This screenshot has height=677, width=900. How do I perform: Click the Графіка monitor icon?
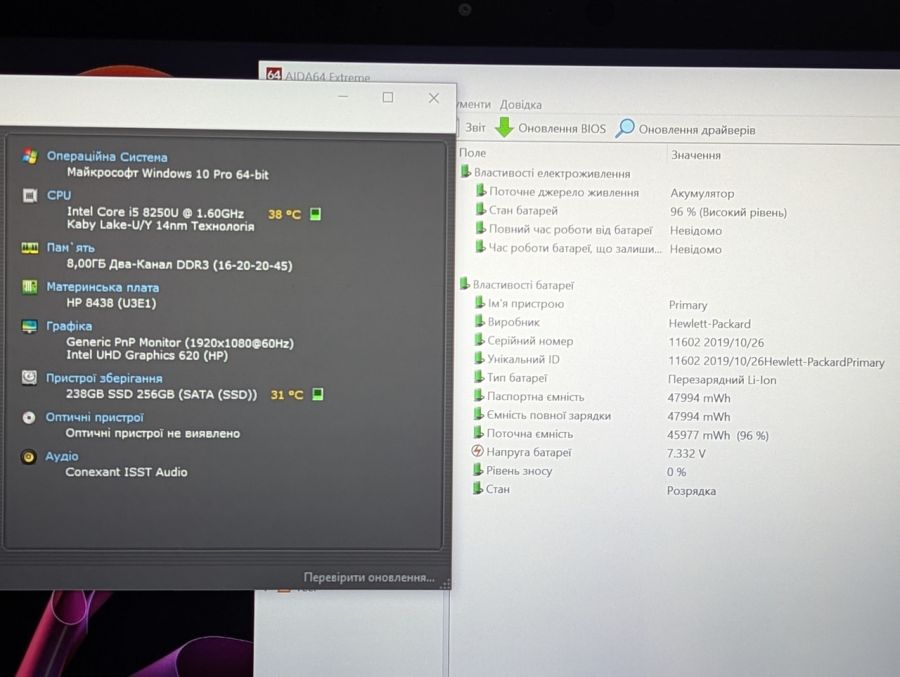(29, 326)
